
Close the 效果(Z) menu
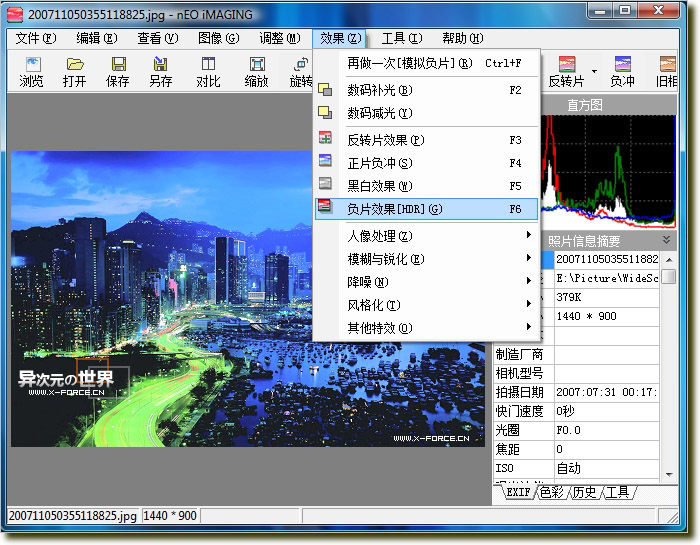coord(340,38)
